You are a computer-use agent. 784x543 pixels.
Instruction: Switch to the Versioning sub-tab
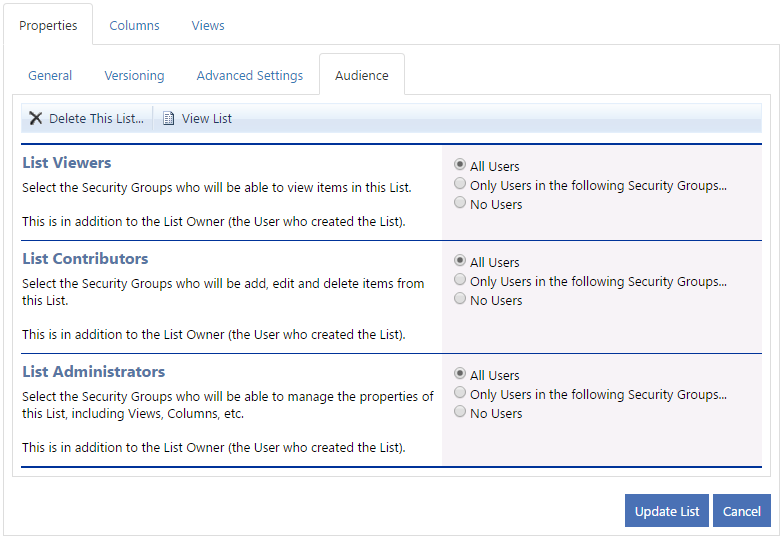coord(134,76)
